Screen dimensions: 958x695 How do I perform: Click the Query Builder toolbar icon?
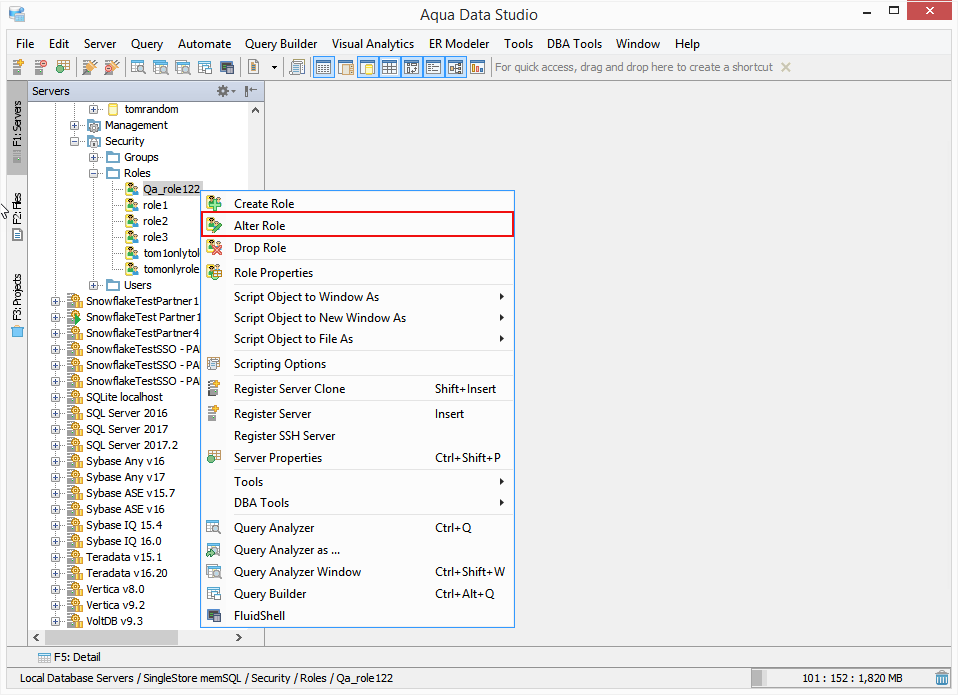point(205,67)
